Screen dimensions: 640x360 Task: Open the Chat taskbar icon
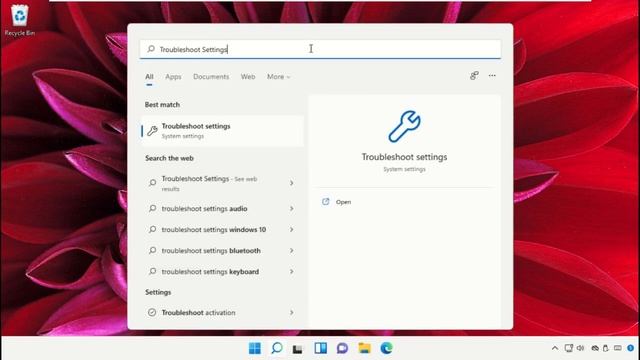(x=342, y=348)
